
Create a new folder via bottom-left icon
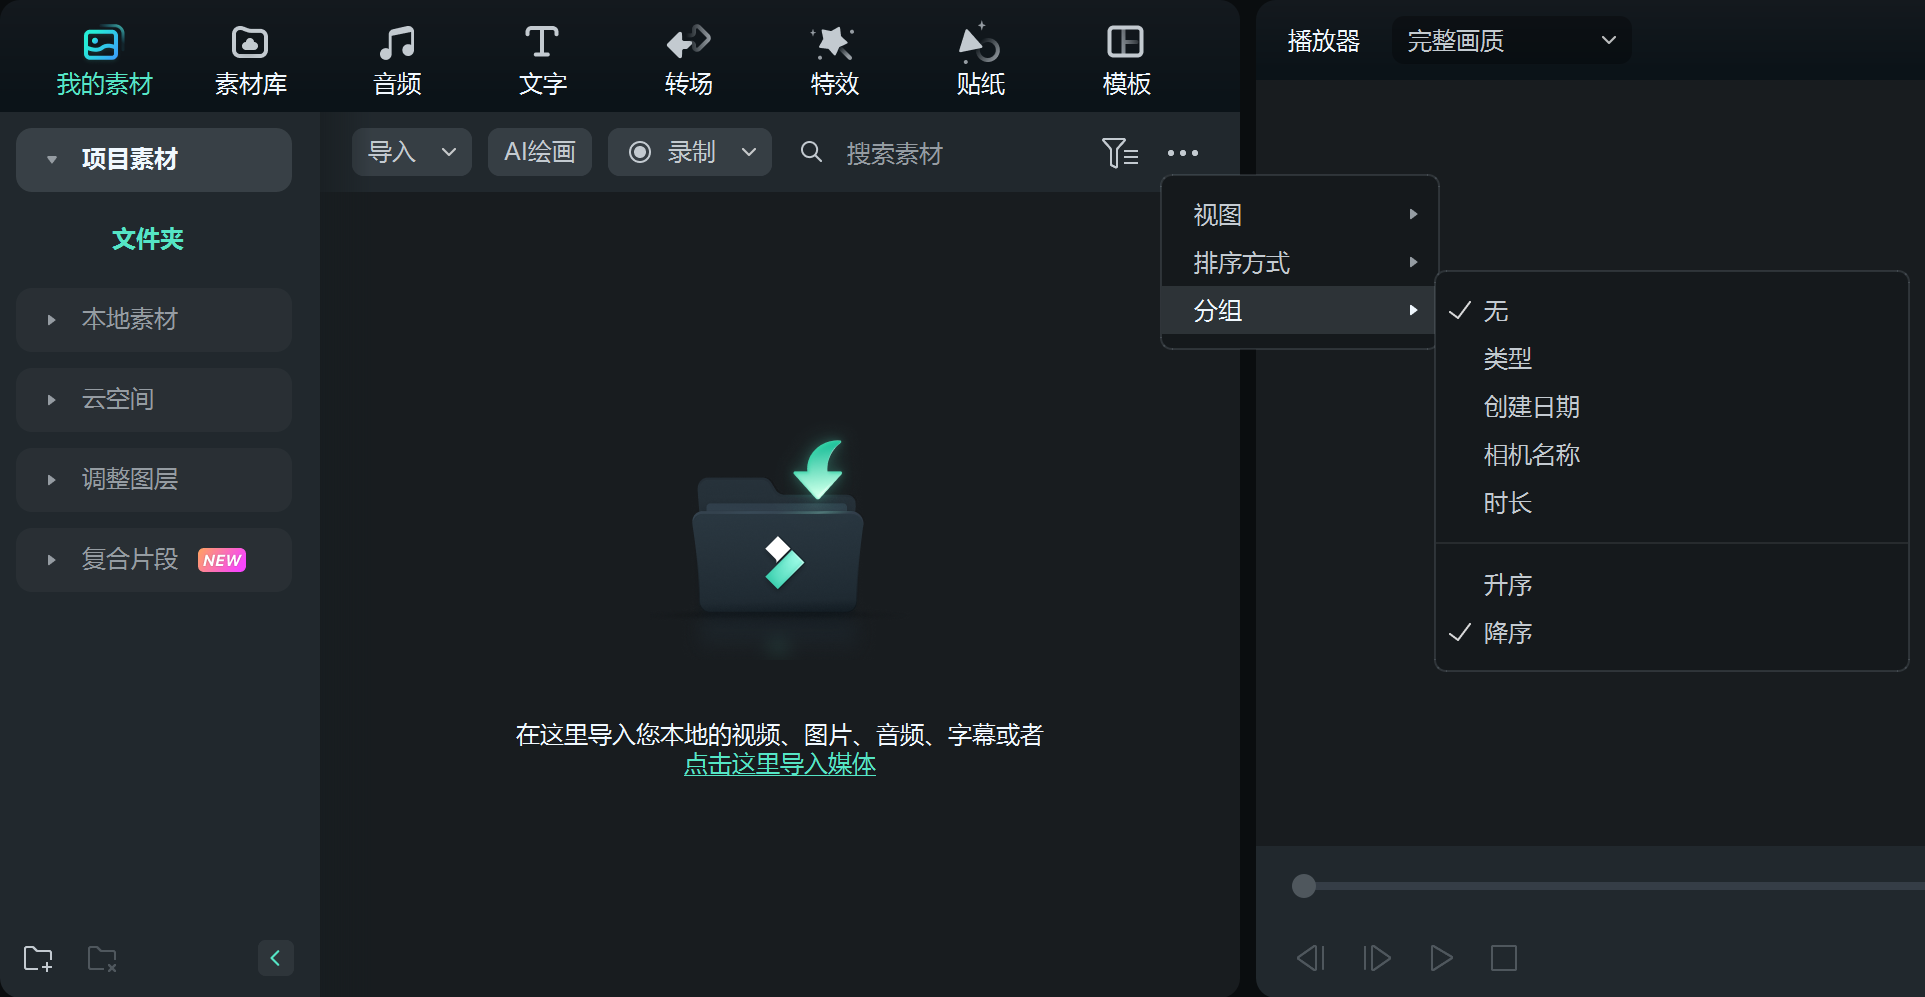tap(38, 958)
